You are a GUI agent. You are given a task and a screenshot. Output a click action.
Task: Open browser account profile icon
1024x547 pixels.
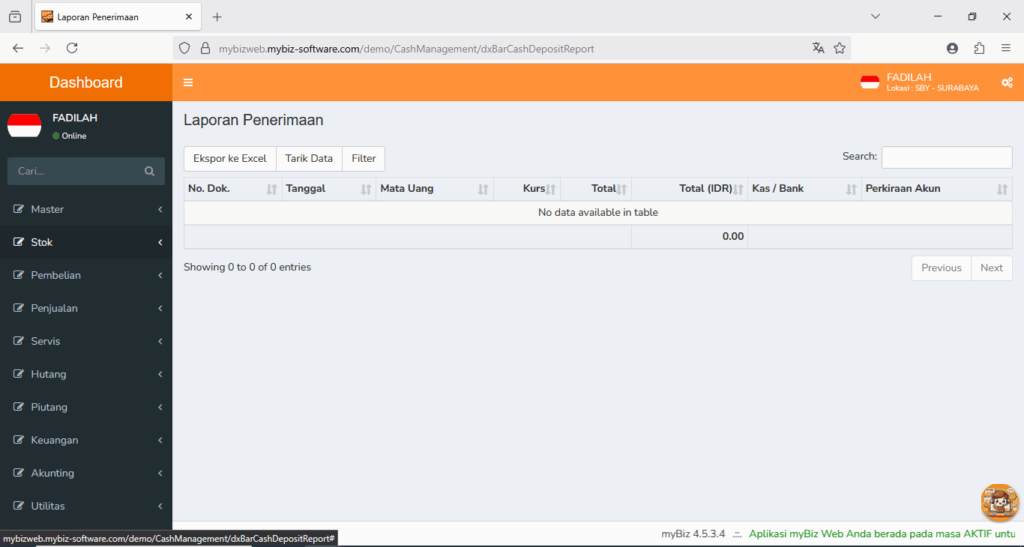[x=952, y=48]
